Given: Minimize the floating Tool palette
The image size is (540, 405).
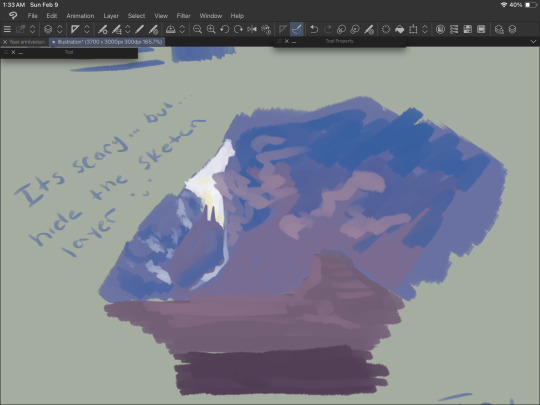Looking at the screenshot, I should coord(21,53).
